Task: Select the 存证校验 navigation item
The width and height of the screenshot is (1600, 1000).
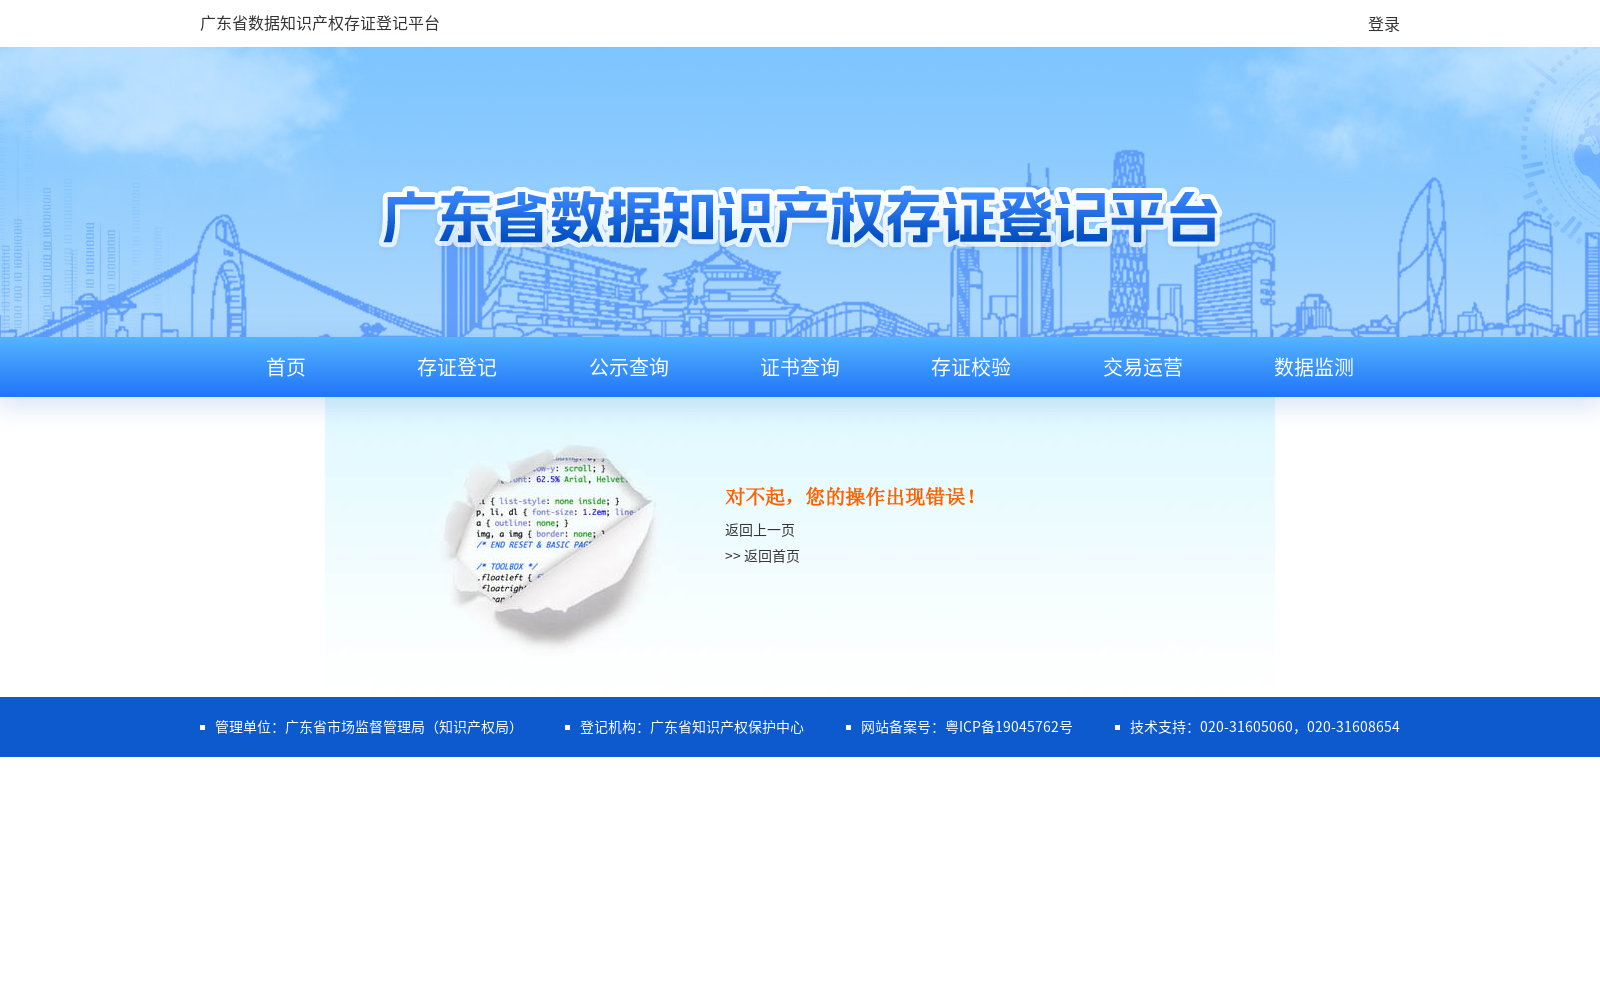Action: tap(970, 367)
